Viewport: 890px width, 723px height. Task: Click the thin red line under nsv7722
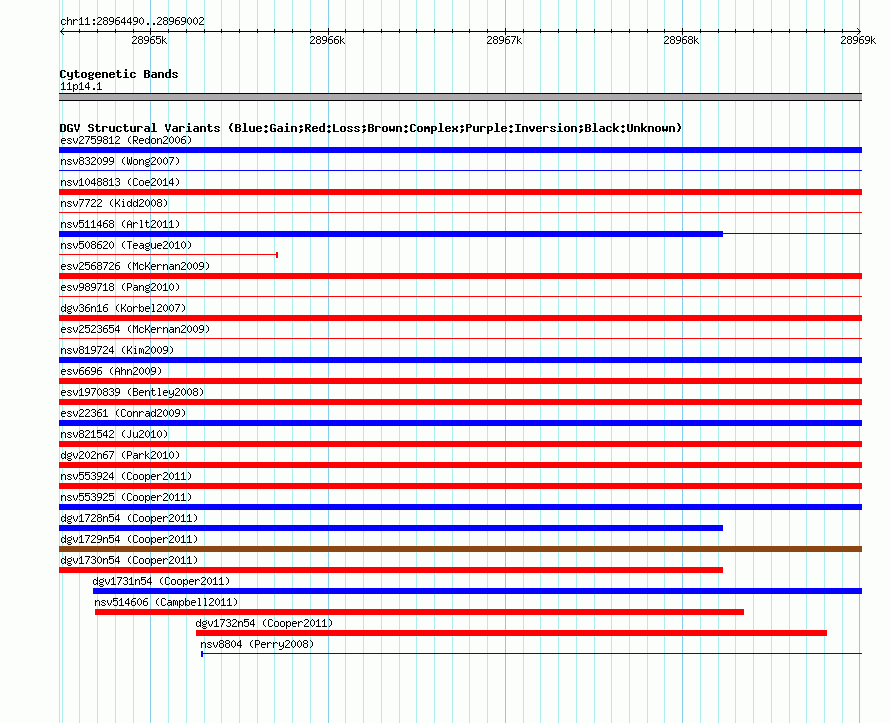coord(460,212)
